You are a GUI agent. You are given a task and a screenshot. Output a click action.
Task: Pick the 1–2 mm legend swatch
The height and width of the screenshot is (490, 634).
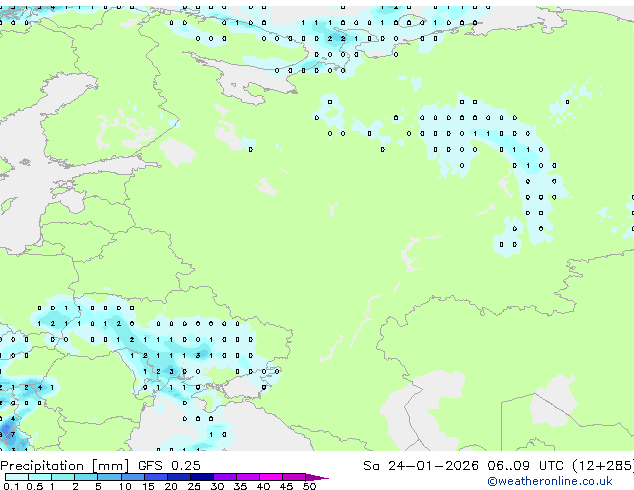(x=63, y=477)
